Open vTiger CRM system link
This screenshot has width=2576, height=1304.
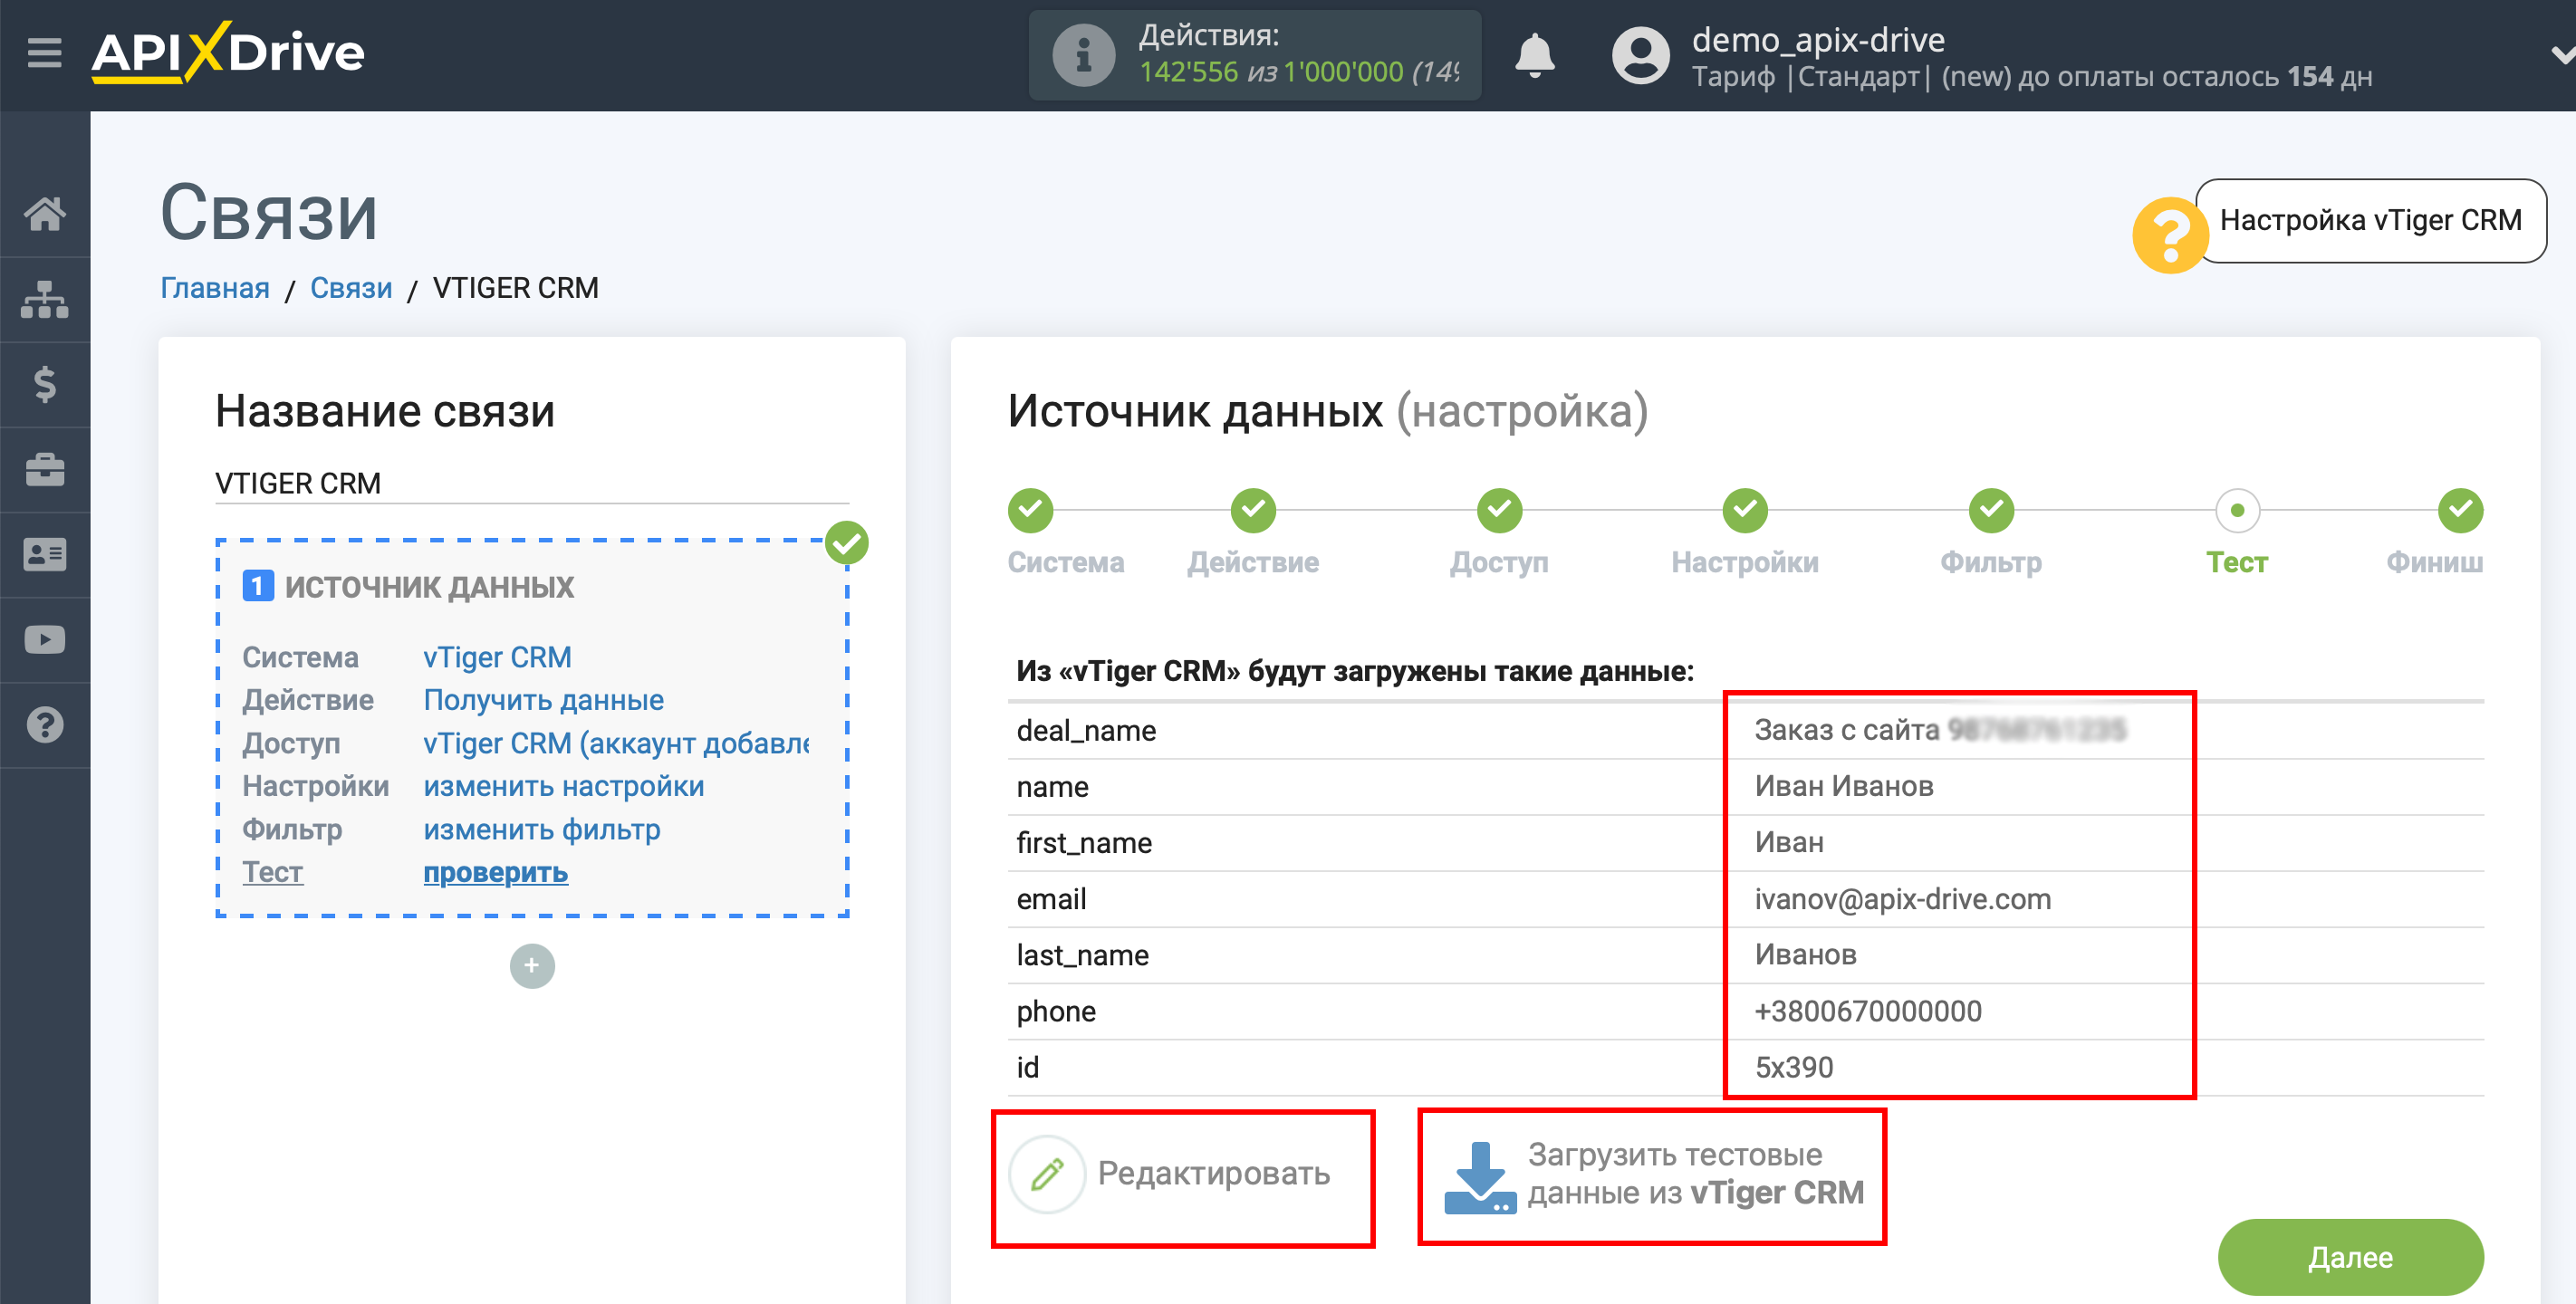point(497,657)
